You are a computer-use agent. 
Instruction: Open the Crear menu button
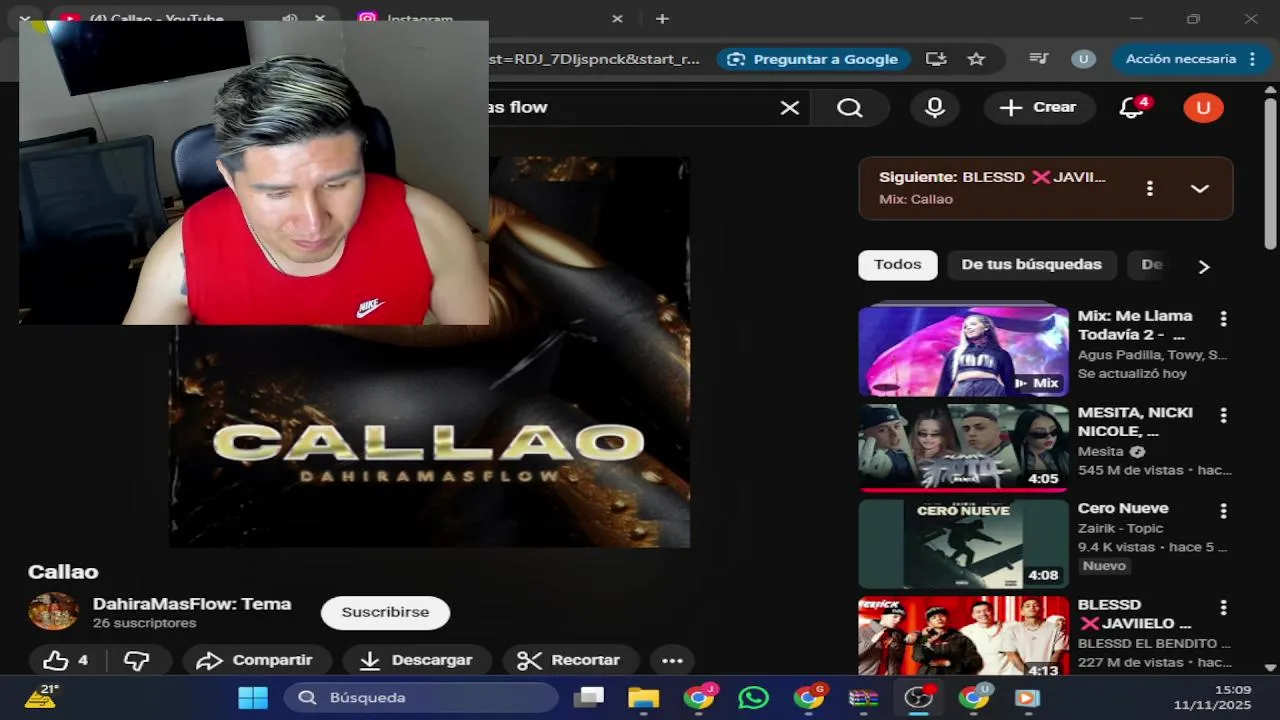click(1038, 107)
